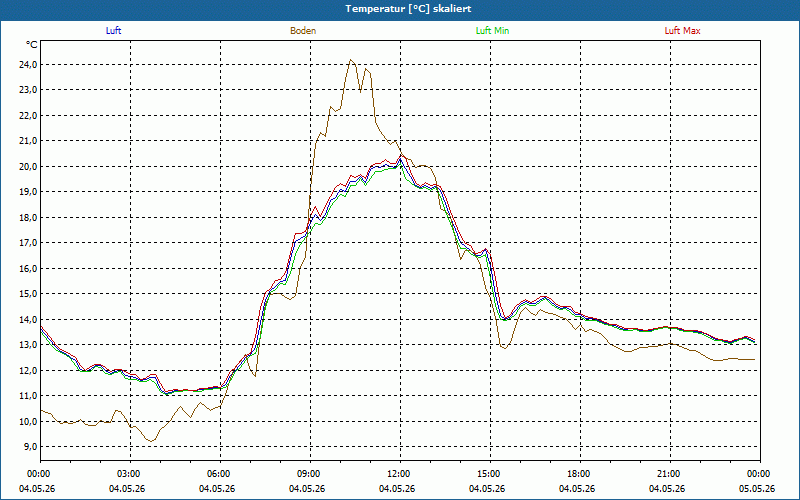
Task: Click the 10,0 y-axis value
Action: (x=29, y=422)
